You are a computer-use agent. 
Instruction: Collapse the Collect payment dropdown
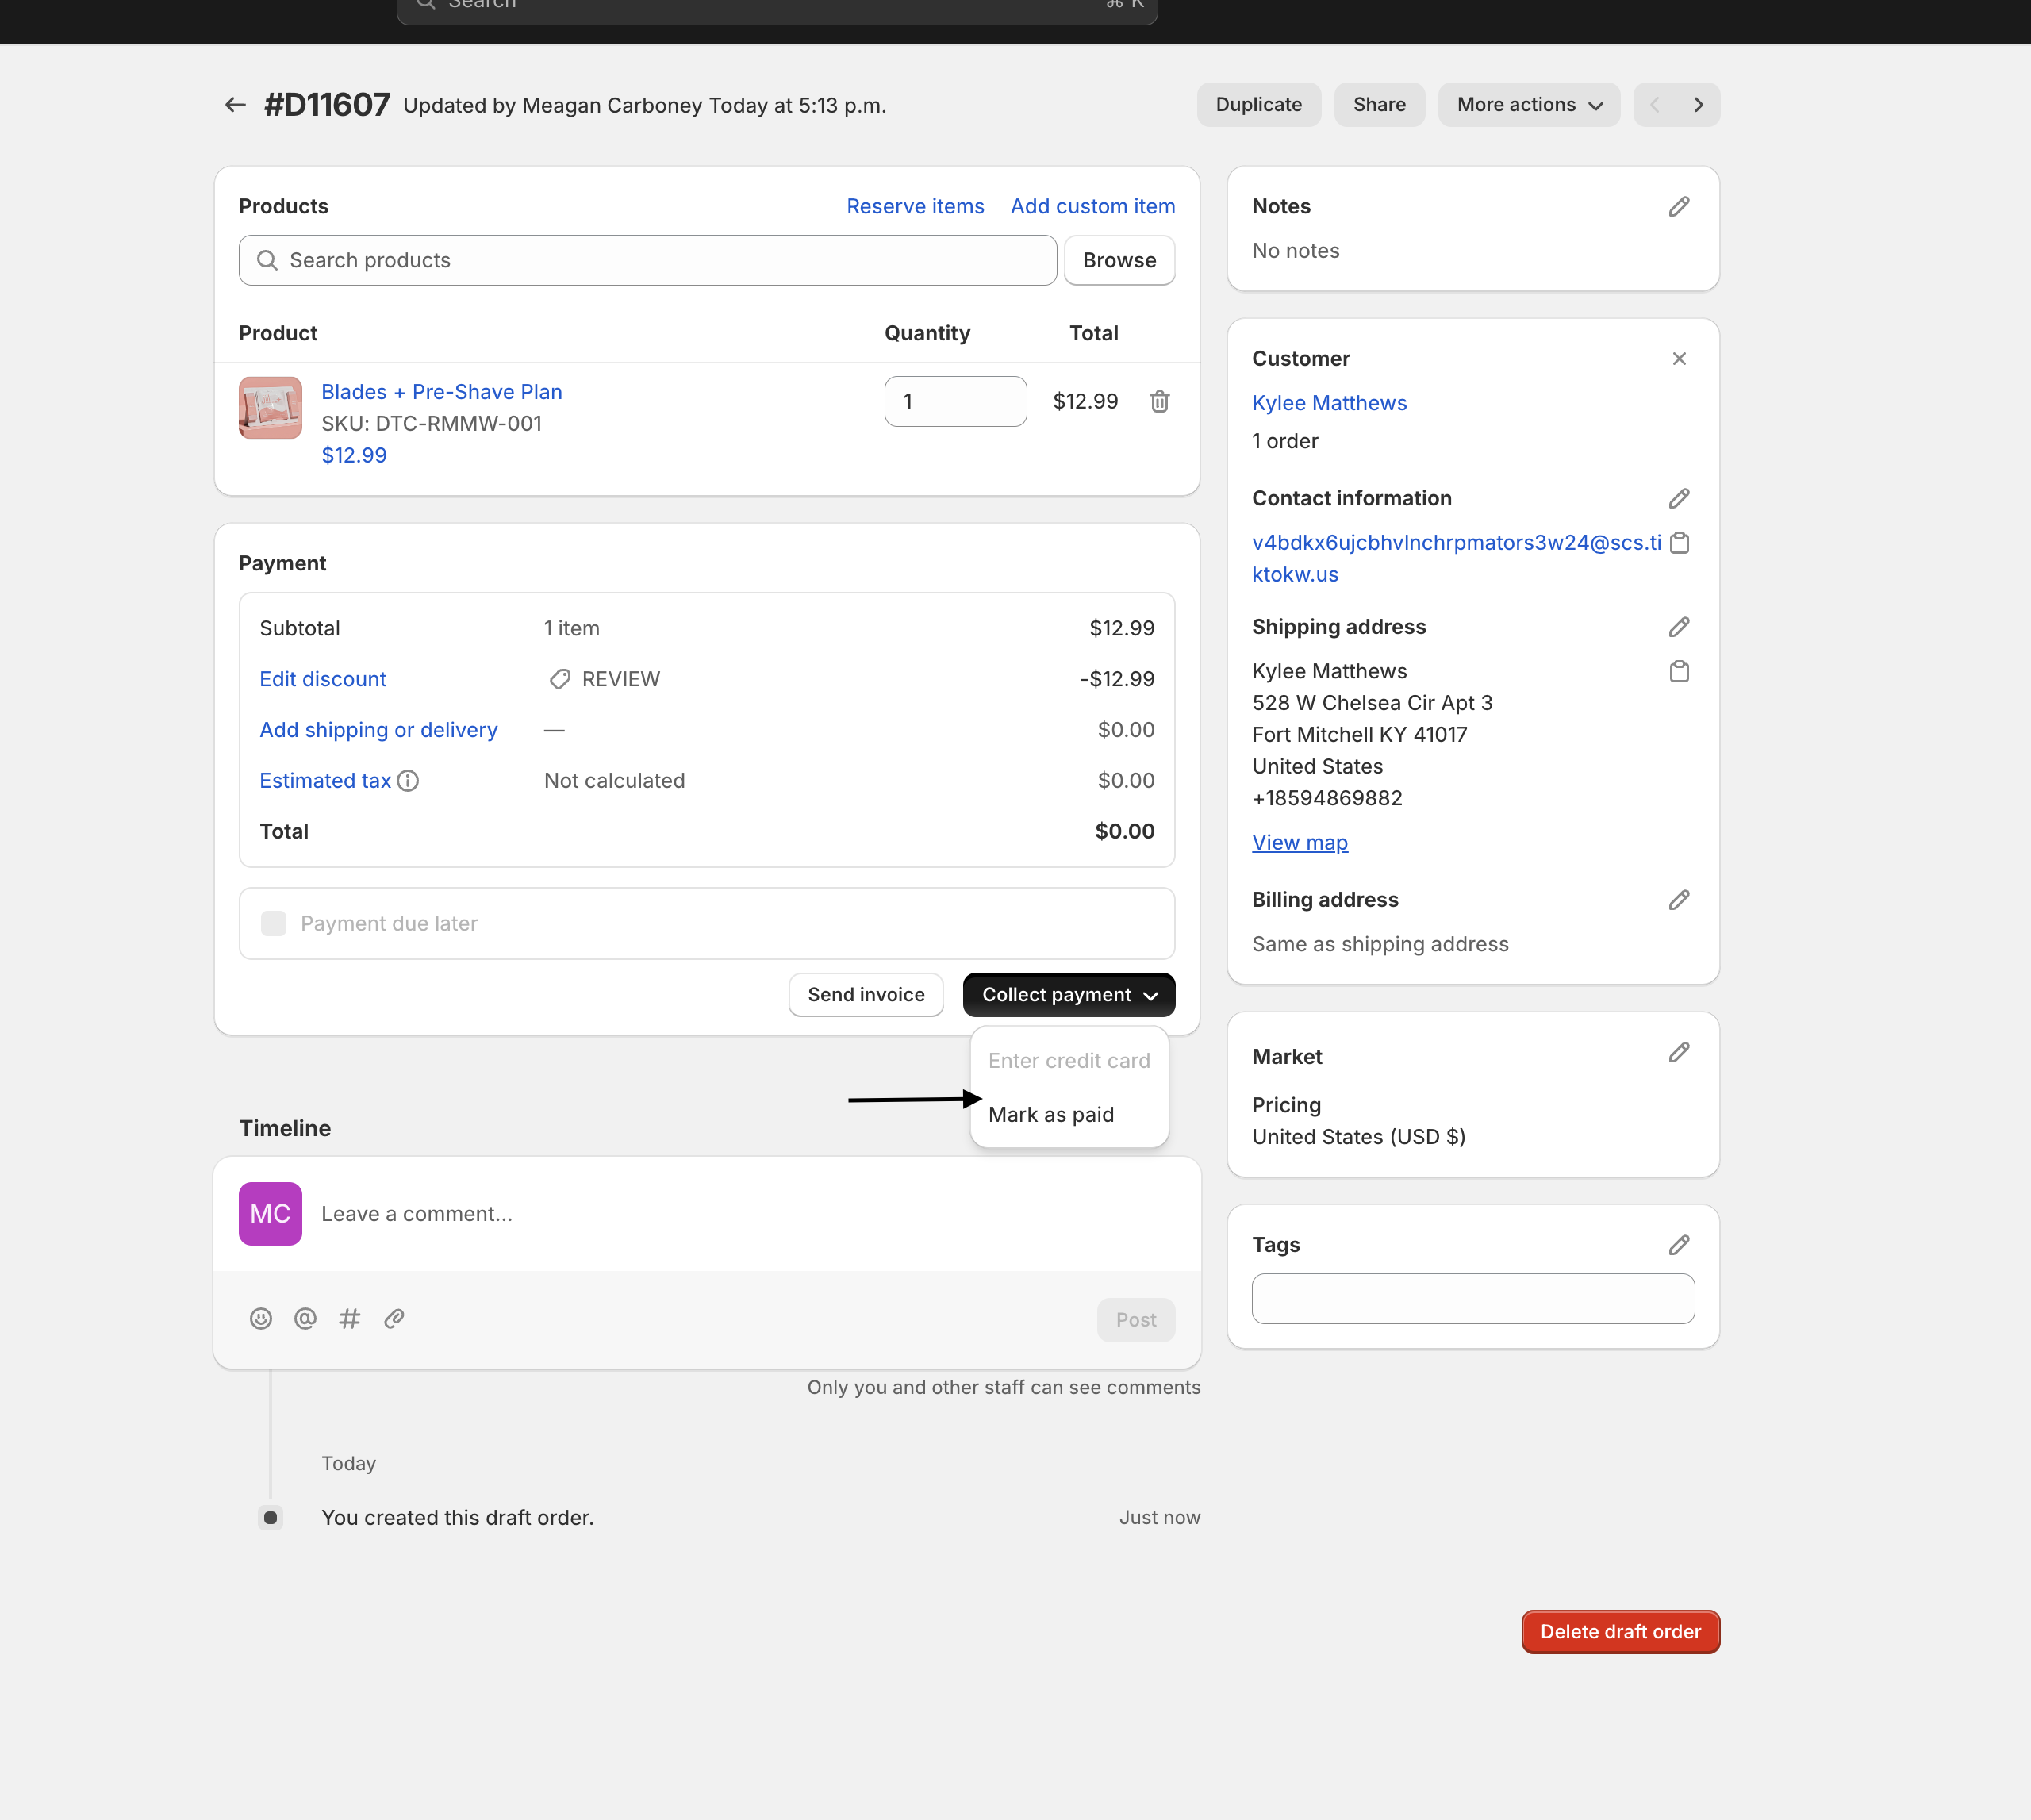coord(1068,995)
